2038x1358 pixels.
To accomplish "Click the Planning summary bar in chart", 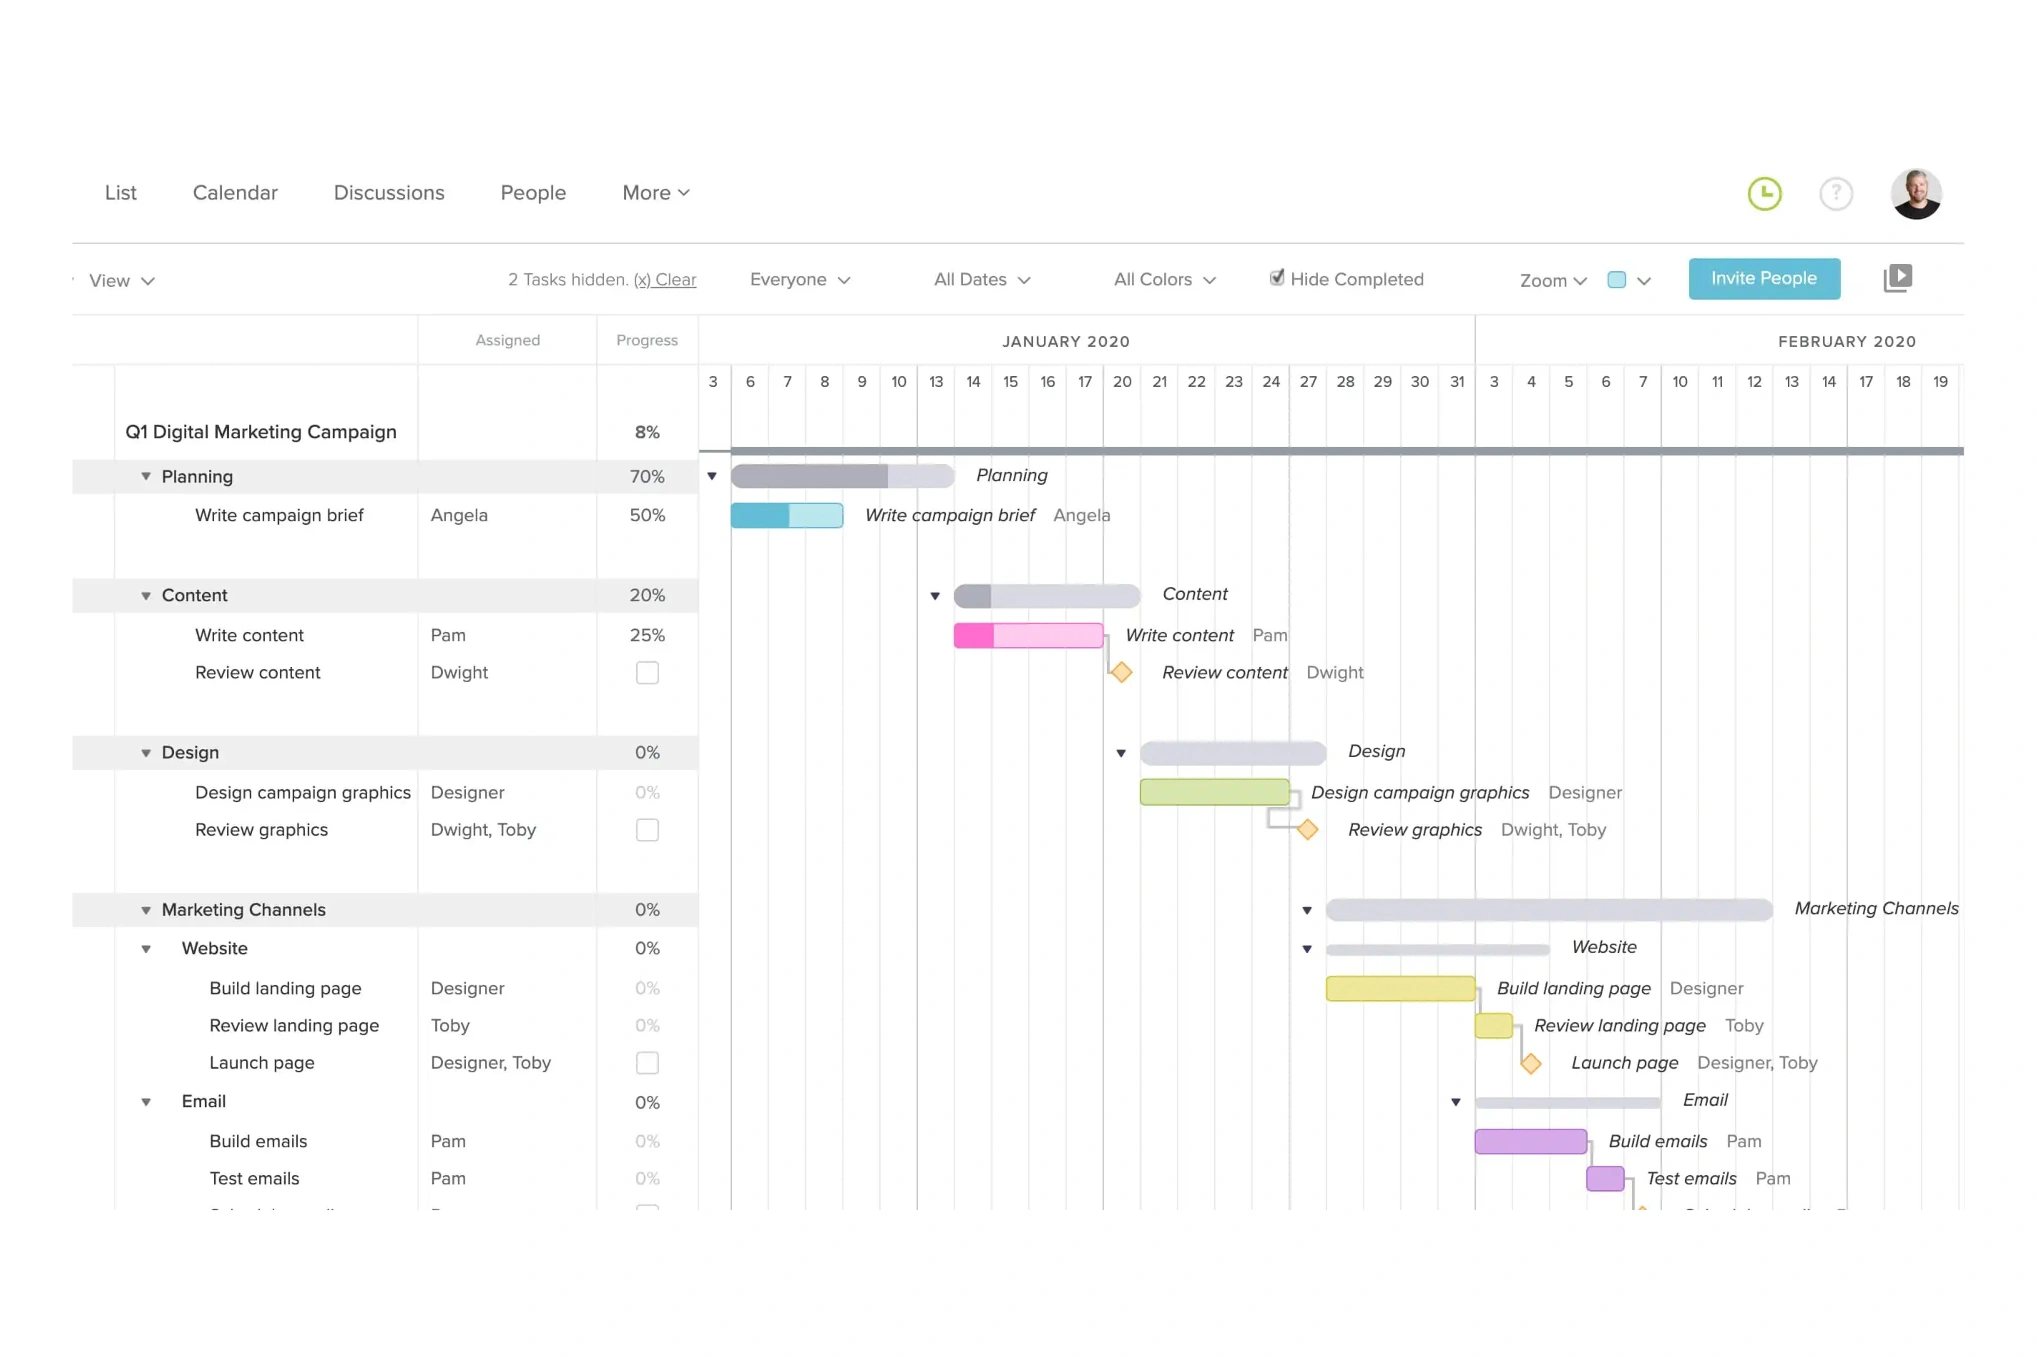I will pyautogui.click(x=842, y=476).
